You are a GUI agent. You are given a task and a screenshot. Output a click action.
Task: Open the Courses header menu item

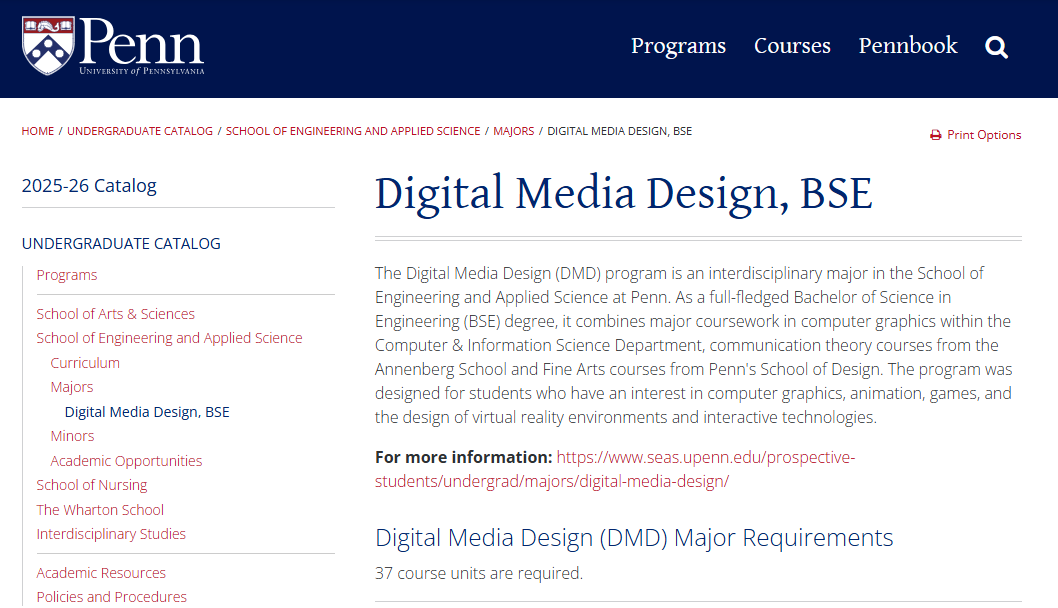point(792,46)
